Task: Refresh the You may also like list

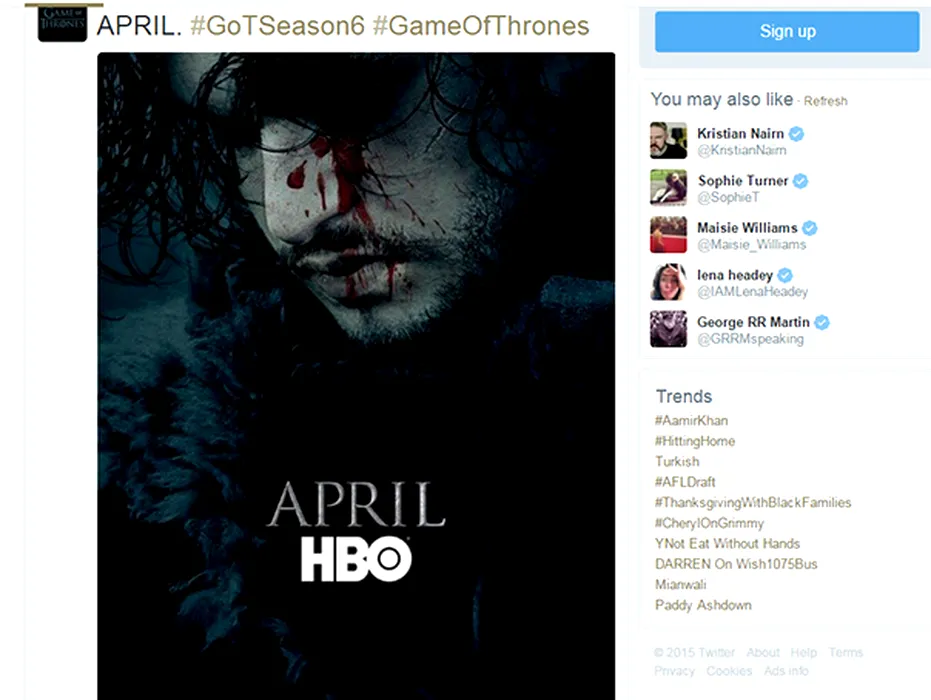Action: pos(825,101)
